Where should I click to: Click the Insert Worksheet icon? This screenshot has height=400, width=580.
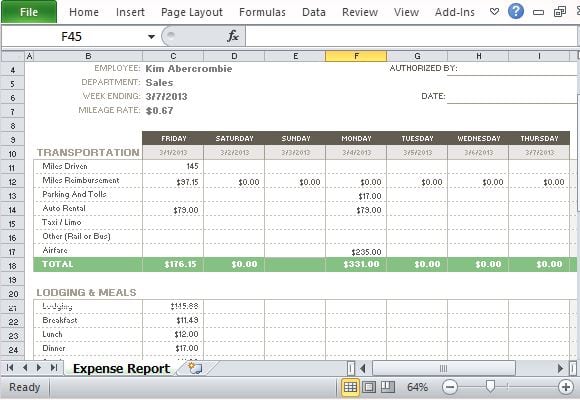pos(195,368)
